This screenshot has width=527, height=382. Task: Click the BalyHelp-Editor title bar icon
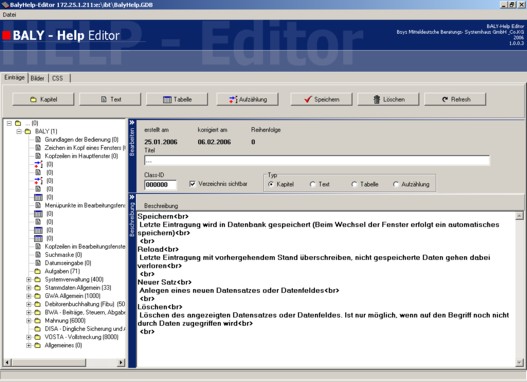coord(5,4)
